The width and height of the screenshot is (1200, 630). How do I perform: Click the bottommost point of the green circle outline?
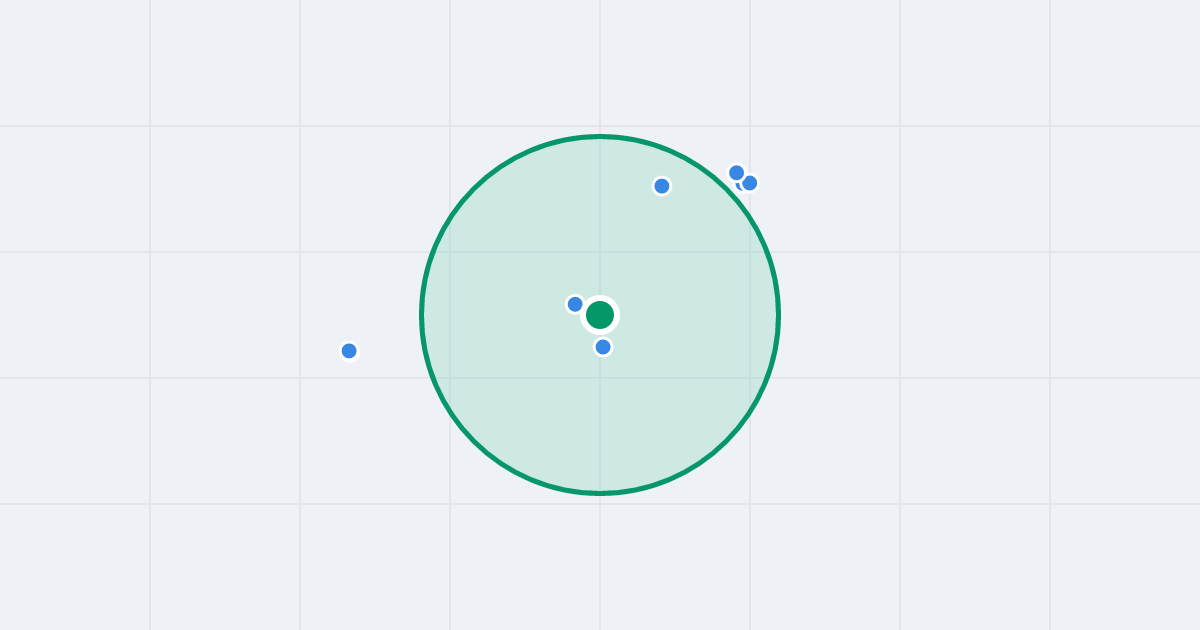[600, 493]
